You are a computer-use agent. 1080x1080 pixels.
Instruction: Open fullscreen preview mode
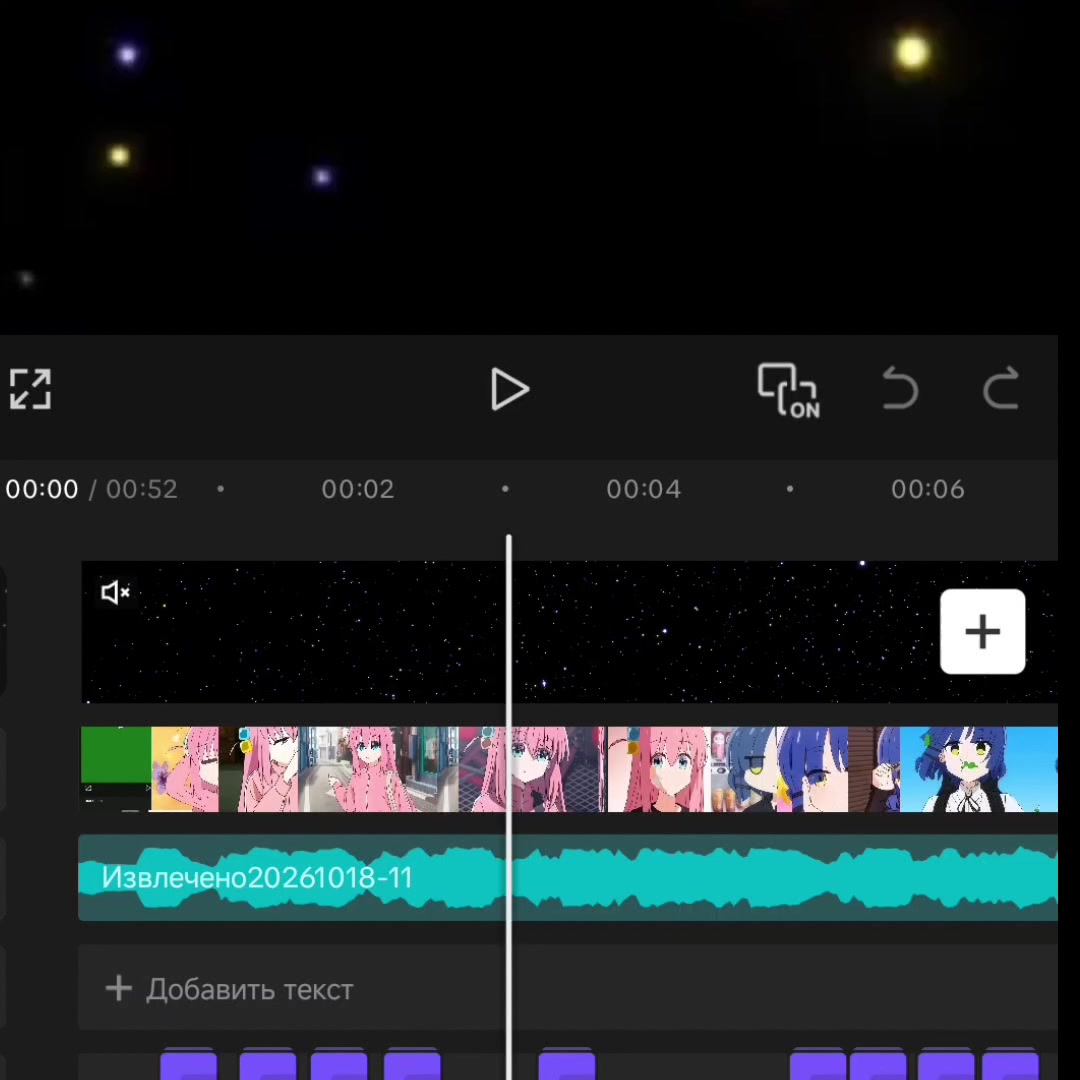[30, 389]
